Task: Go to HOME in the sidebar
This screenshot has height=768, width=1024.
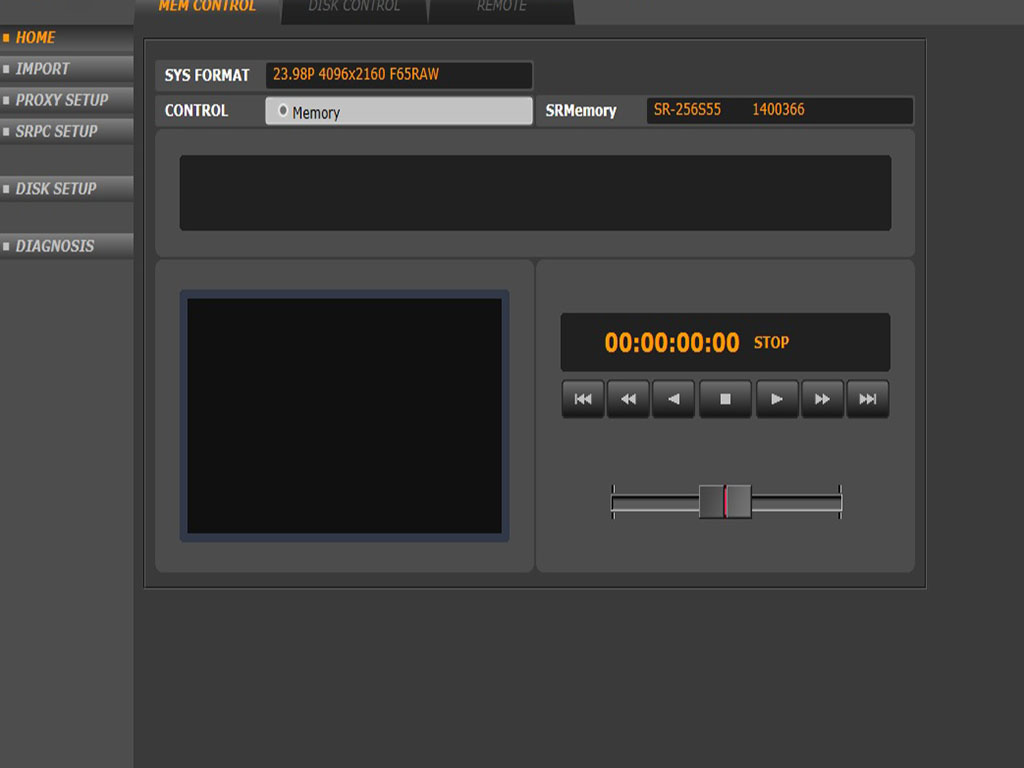Action: 36,38
